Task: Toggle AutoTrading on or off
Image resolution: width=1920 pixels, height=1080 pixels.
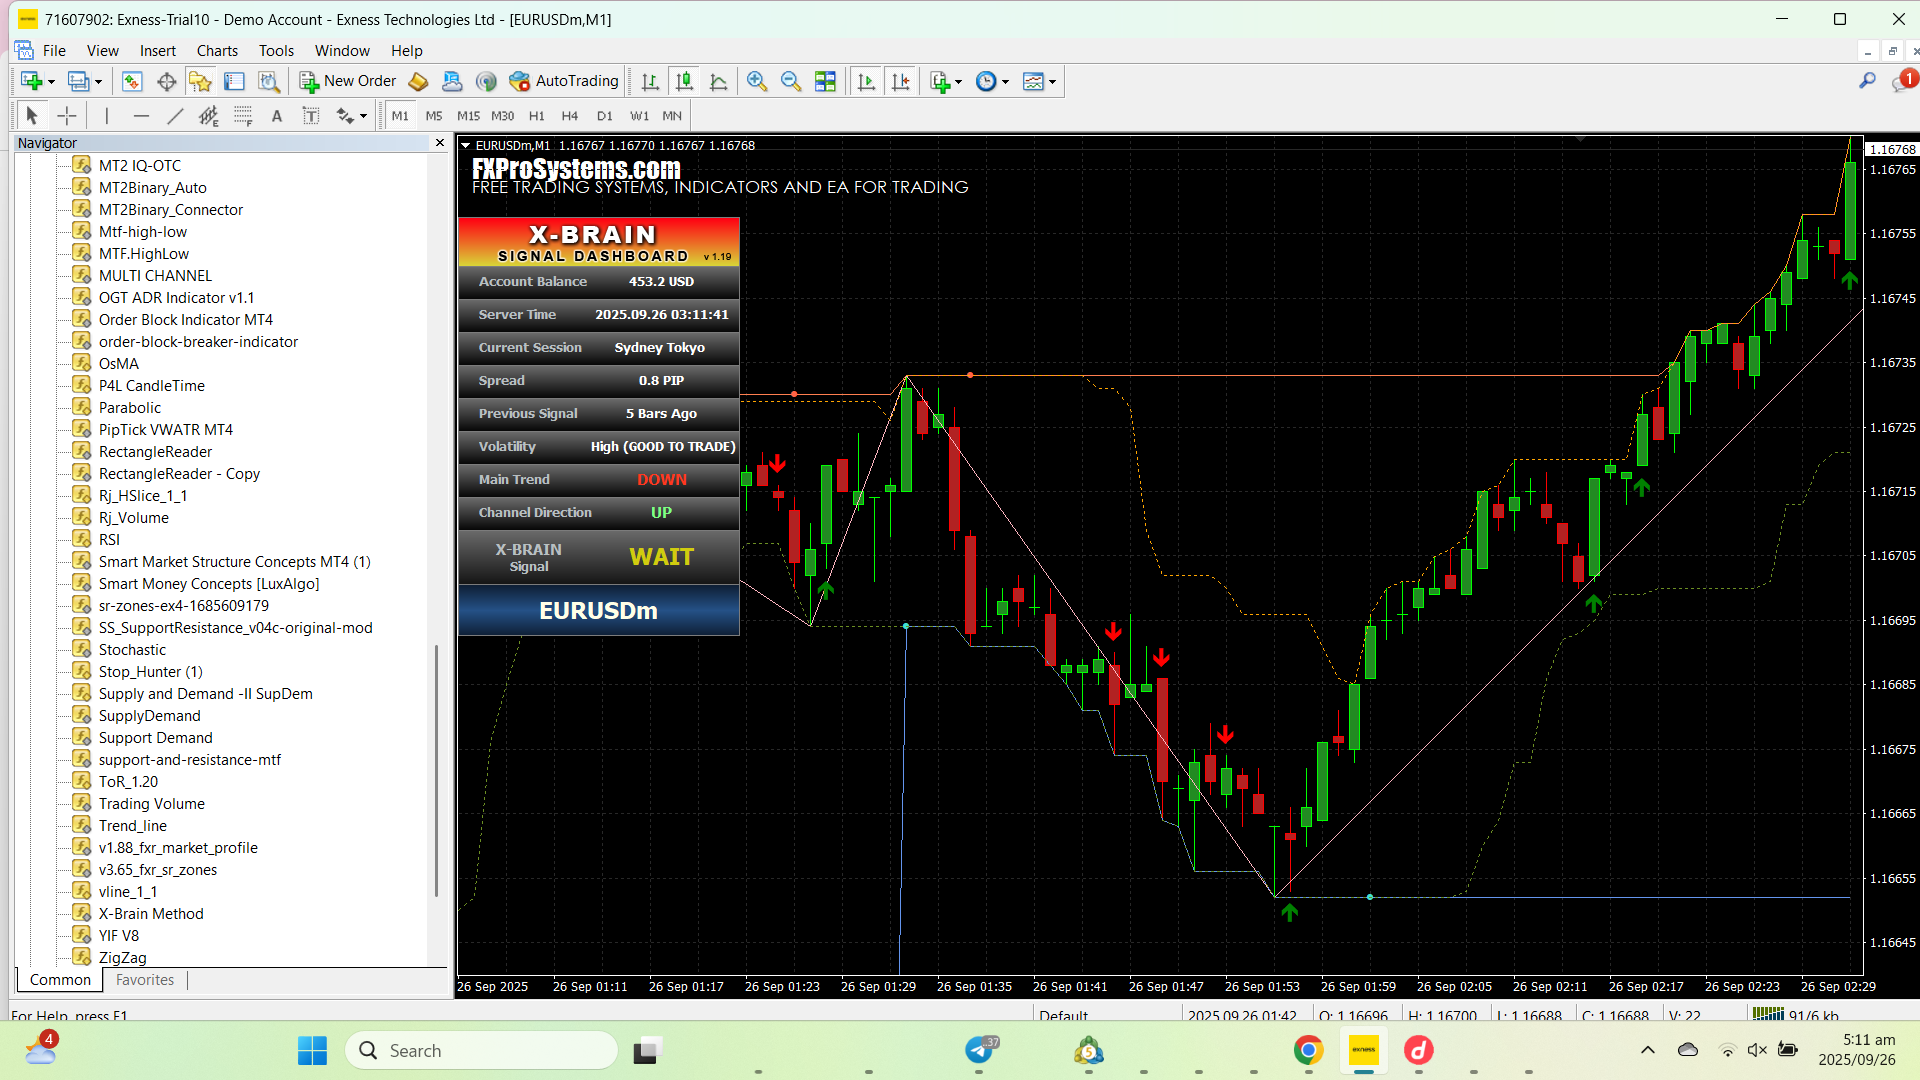Action: tap(564, 81)
